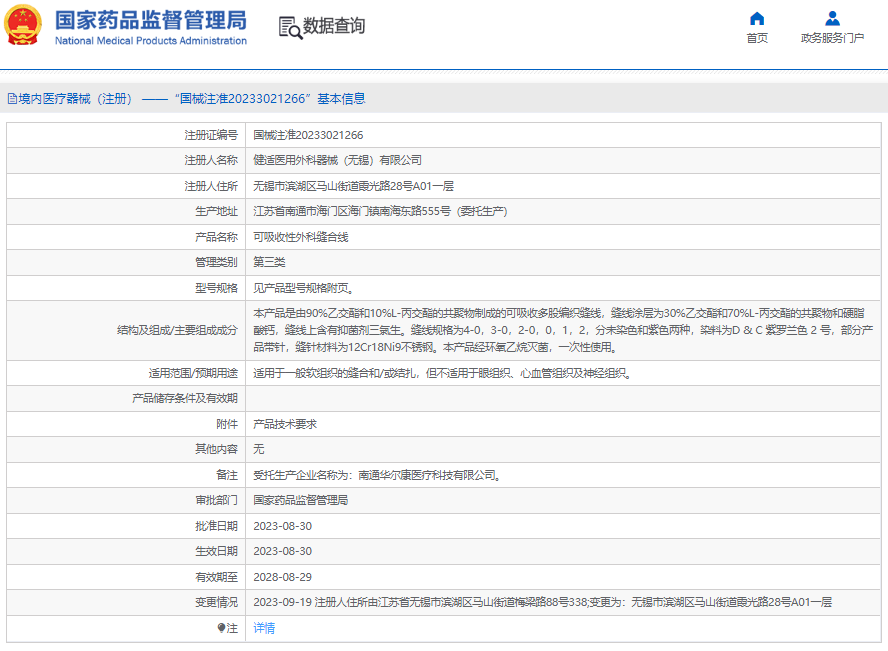Screen dimensions: 888x651
Task: Click 政务服务门户 navigation label
Action: point(832,38)
